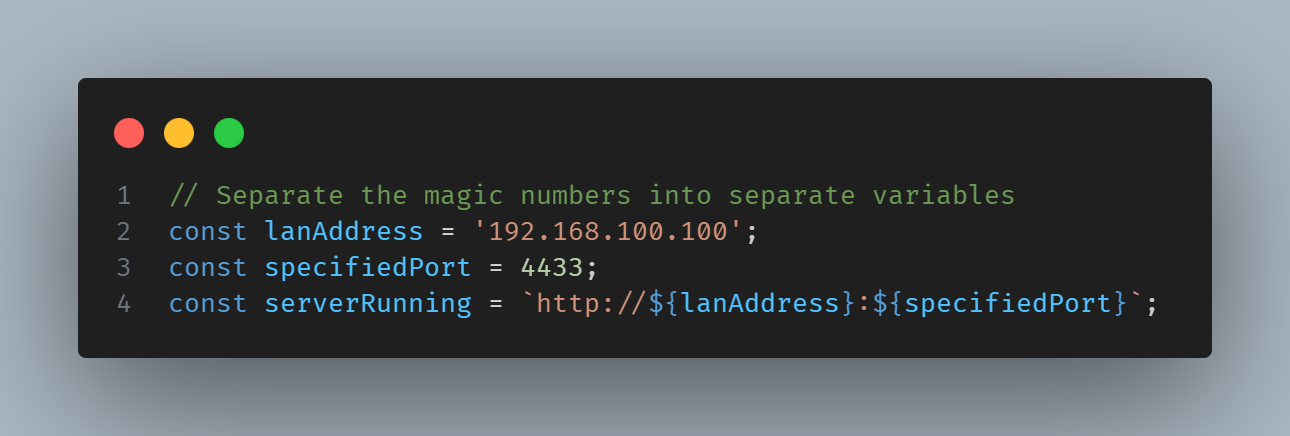The height and width of the screenshot is (436, 1290).
Task: Click the word Separate in the comment
Action: tap(279, 195)
